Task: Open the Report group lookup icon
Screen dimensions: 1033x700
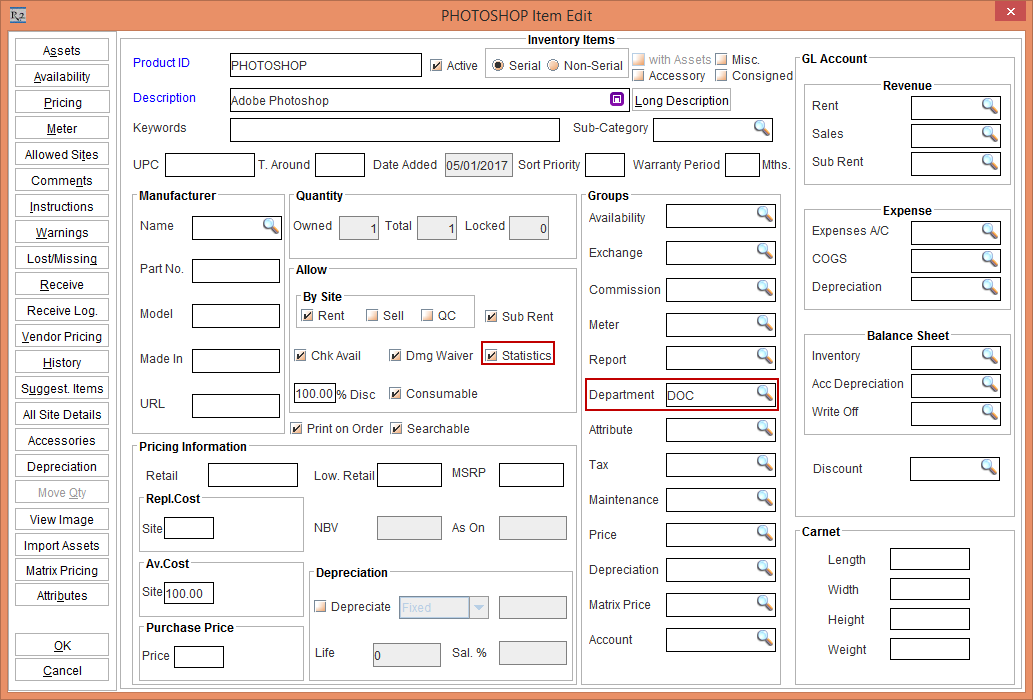Action: pos(764,356)
